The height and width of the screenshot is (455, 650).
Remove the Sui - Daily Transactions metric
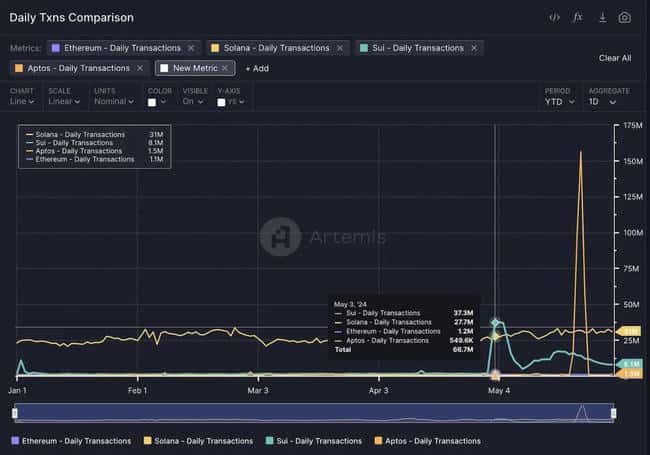(x=473, y=48)
